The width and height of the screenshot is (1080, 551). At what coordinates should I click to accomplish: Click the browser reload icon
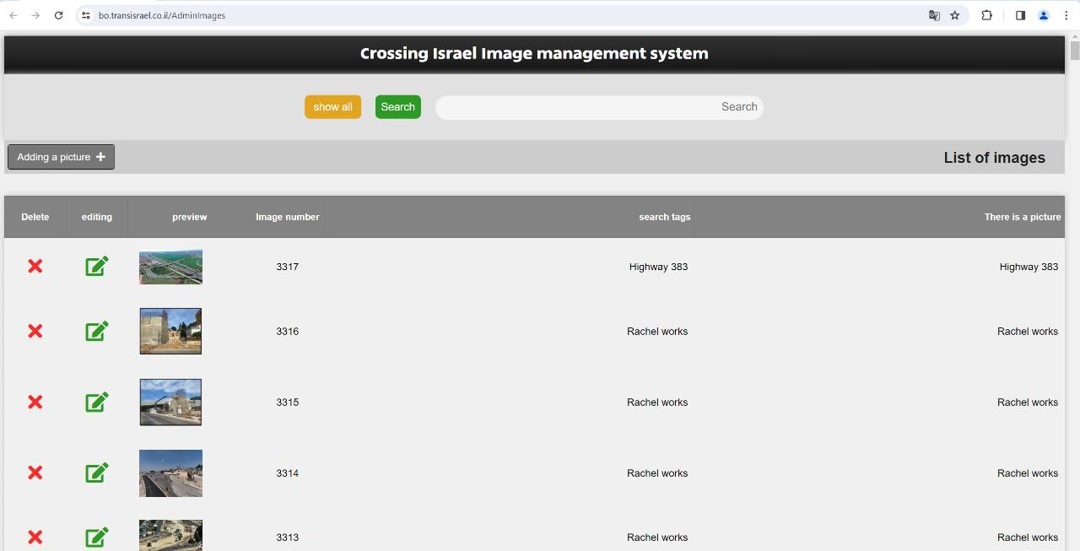[x=58, y=15]
